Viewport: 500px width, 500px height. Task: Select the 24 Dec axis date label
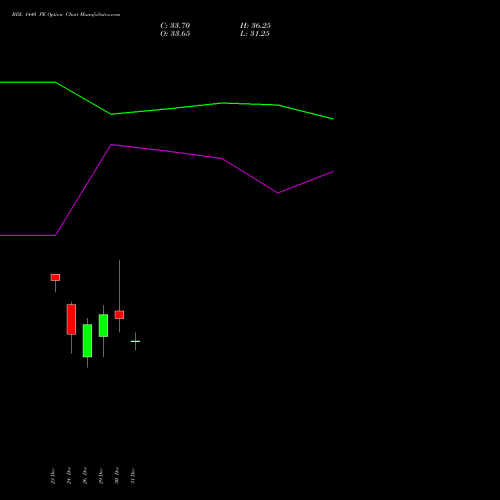coord(69,476)
